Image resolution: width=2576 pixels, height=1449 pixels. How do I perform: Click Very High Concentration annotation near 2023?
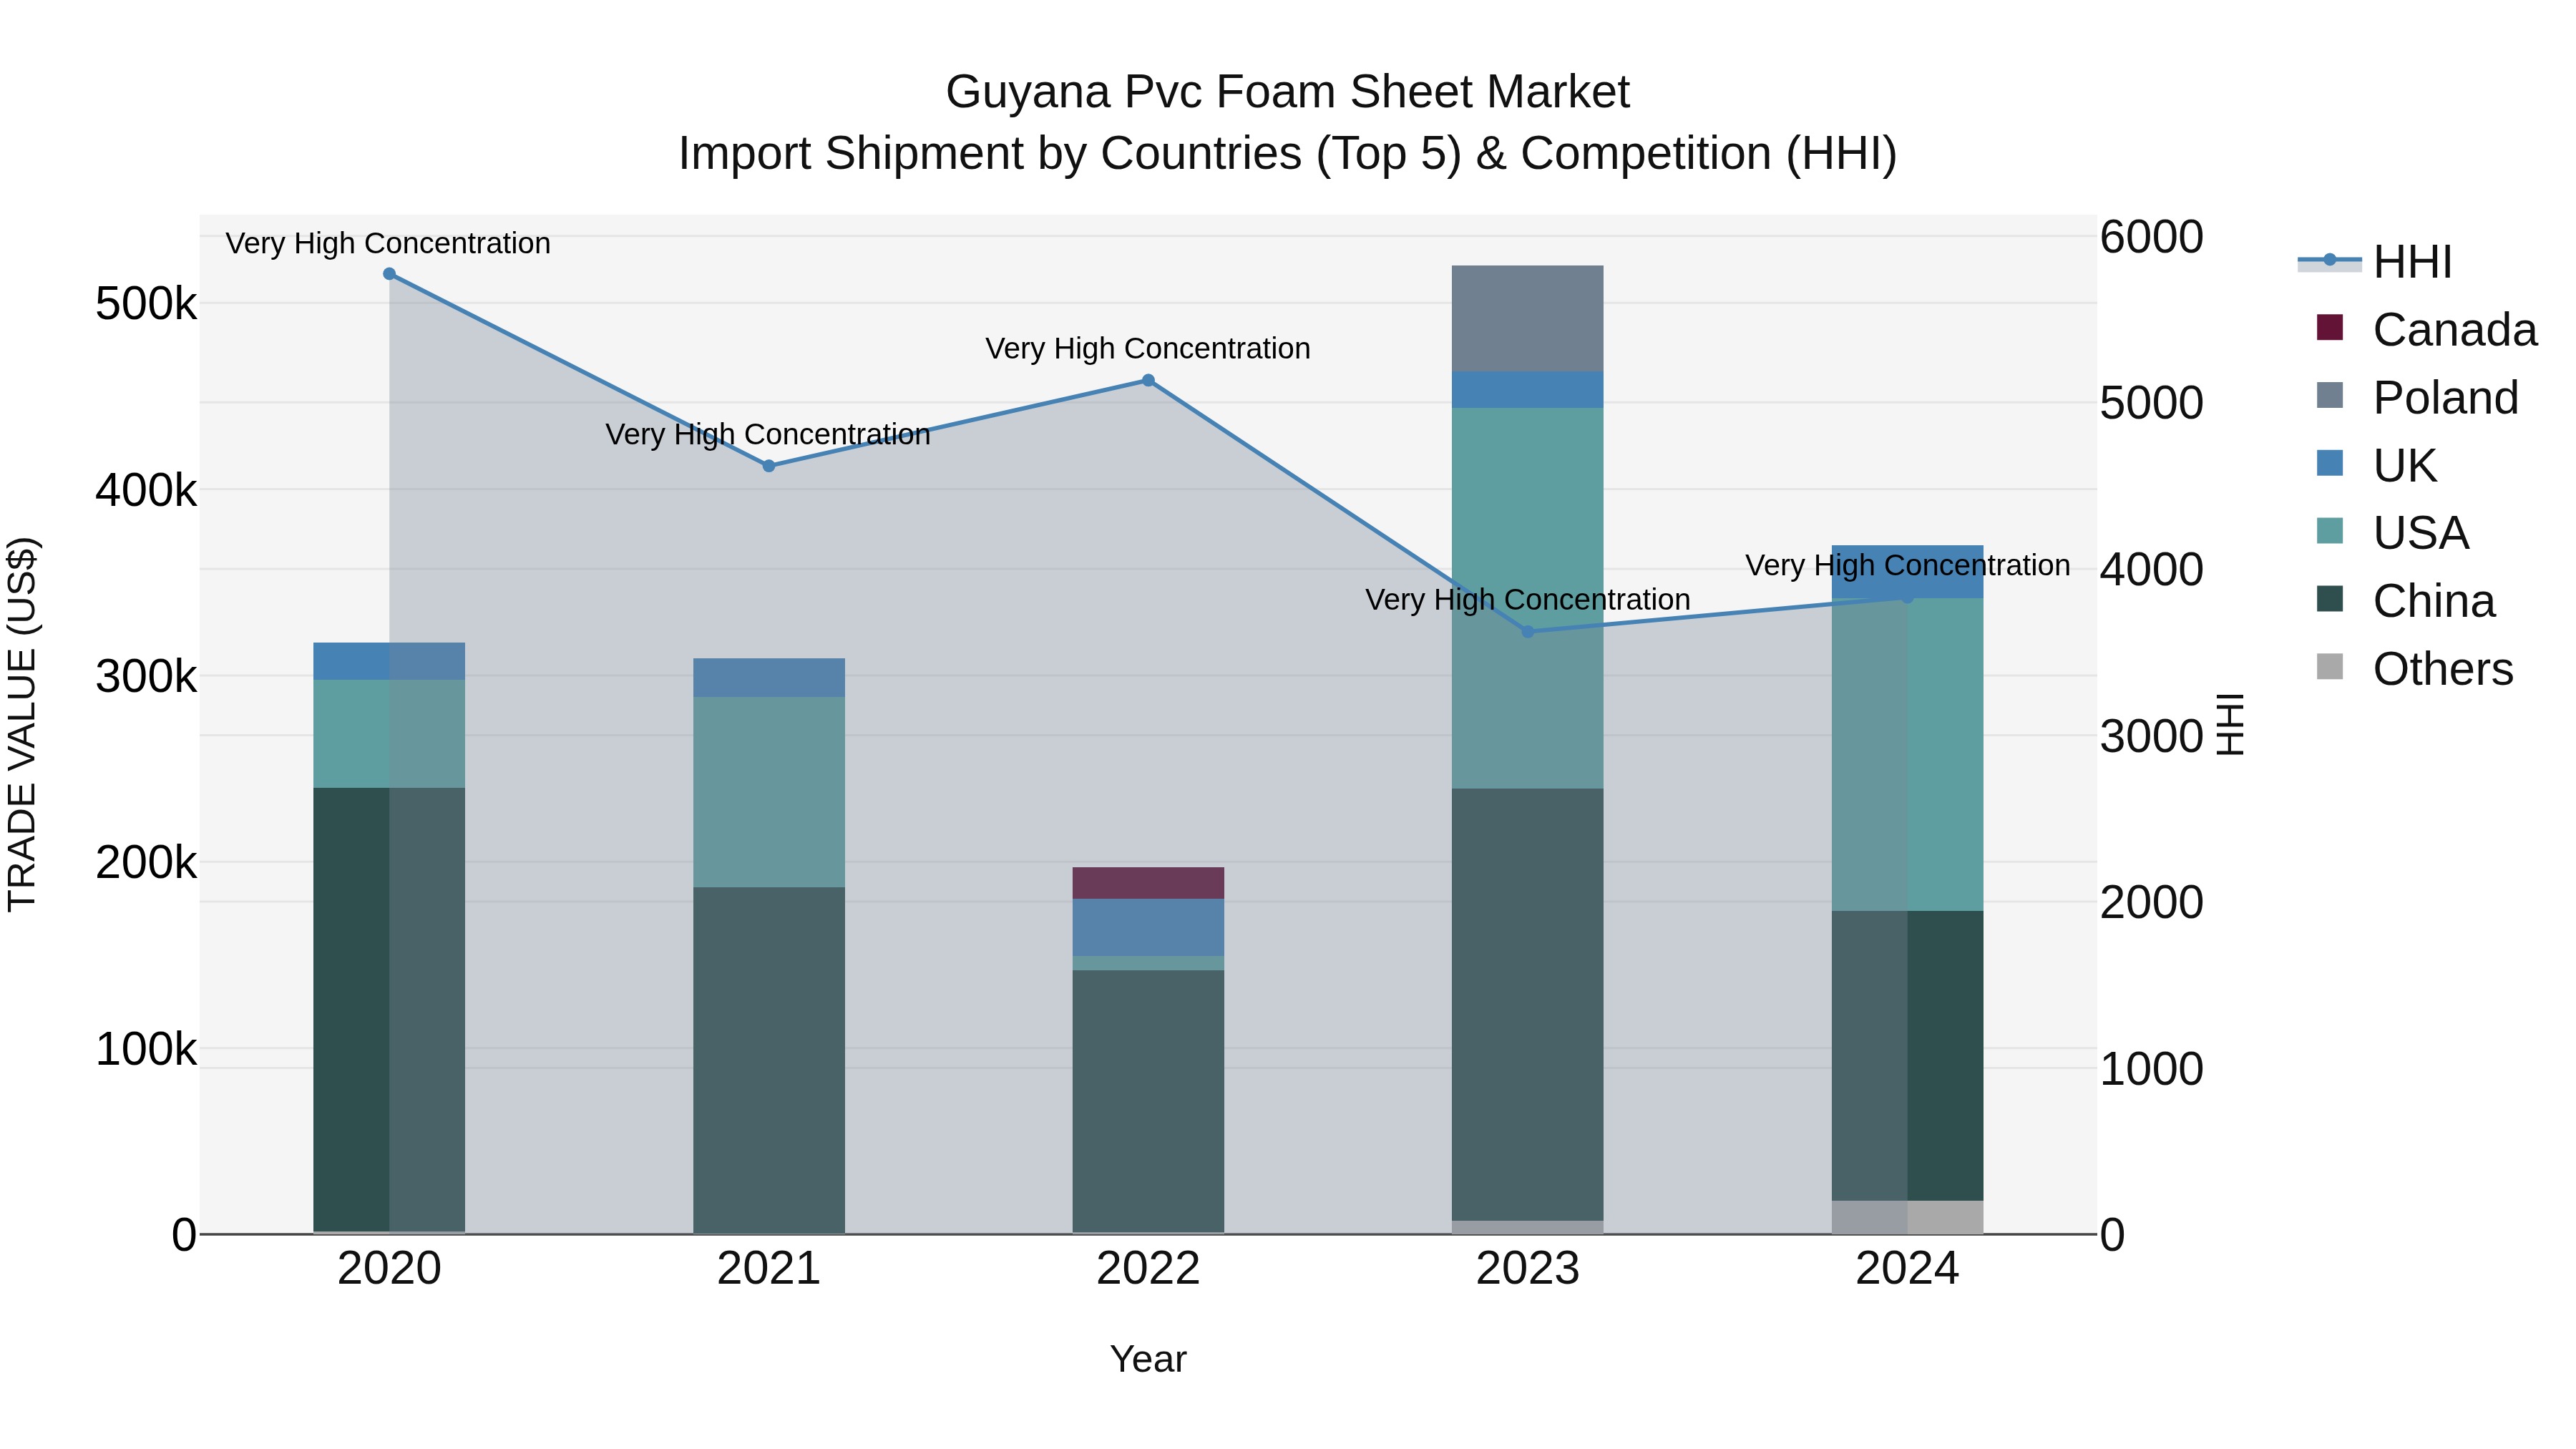pyautogui.click(x=1528, y=599)
